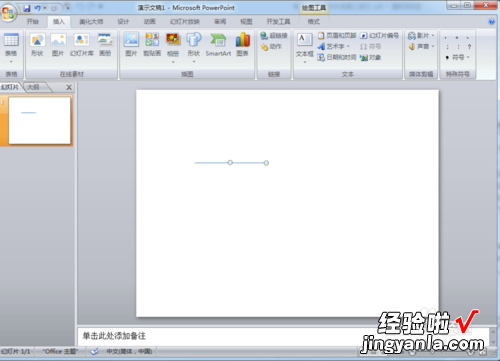Expand the 相册 photo album dropdown arrow
Image resolution: width=500 pixels, height=361 pixels.
(x=173, y=62)
